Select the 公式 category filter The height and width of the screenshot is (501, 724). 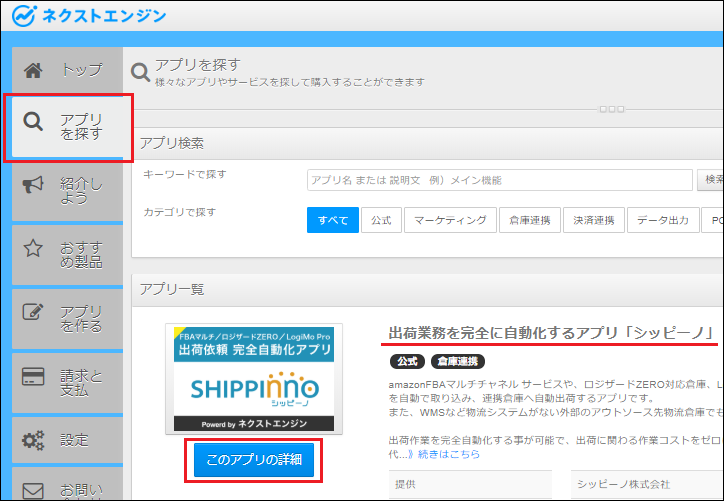click(x=381, y=219)
